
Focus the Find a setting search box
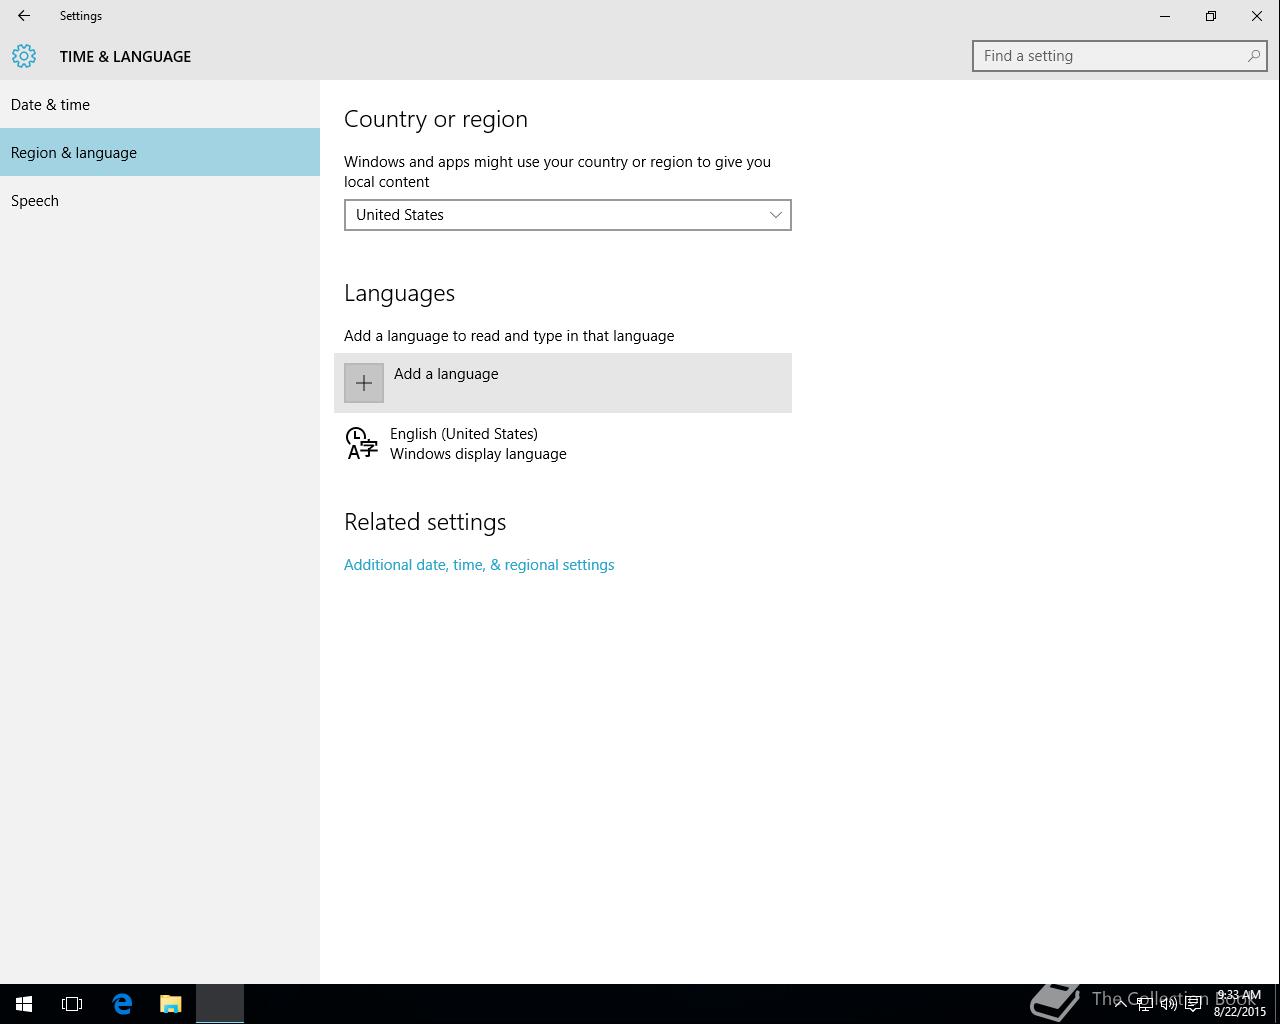pyautogui.click(x=1119, y=56)
